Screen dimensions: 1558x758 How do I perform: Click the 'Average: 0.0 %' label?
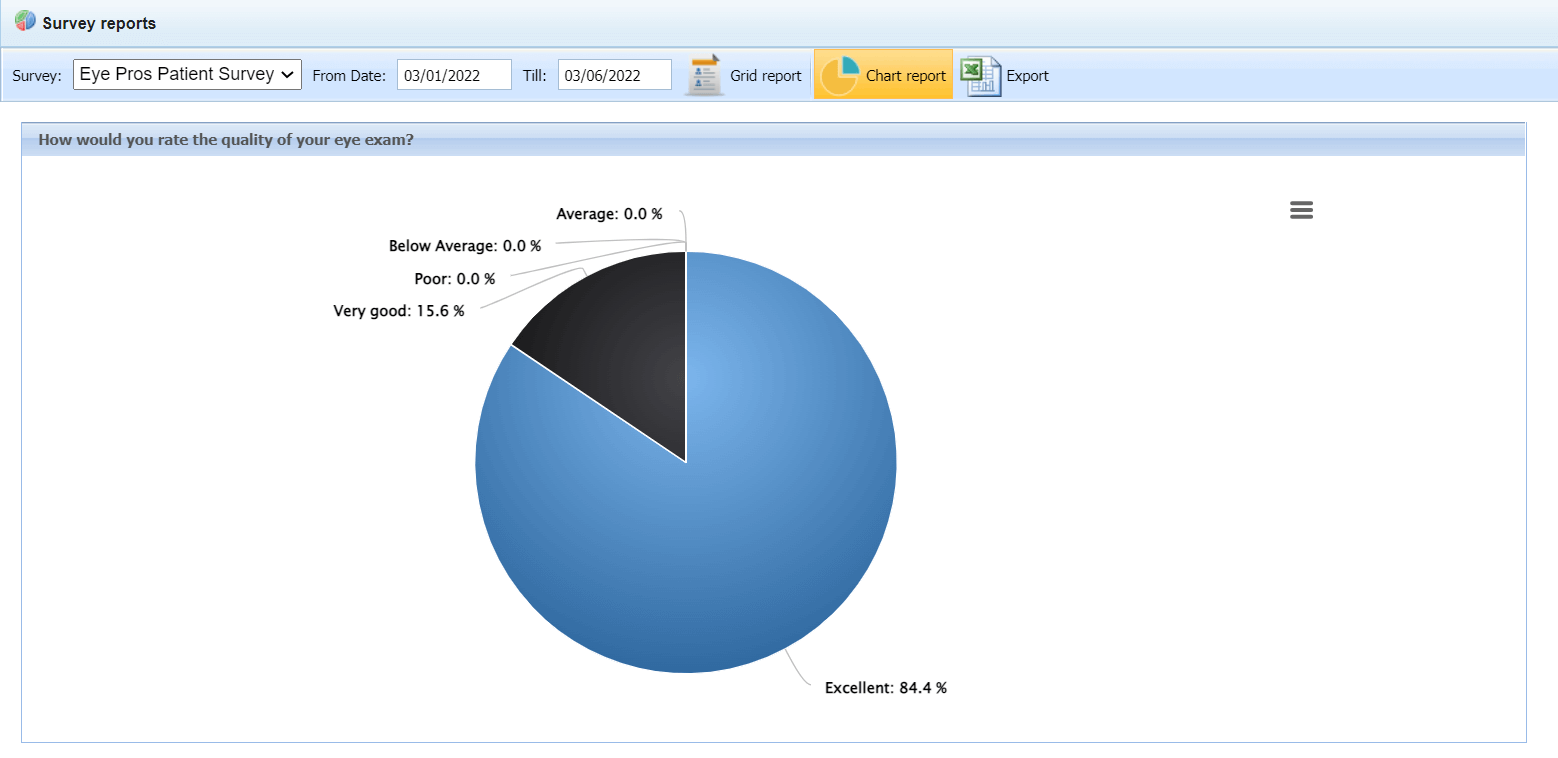pos(609,214)
